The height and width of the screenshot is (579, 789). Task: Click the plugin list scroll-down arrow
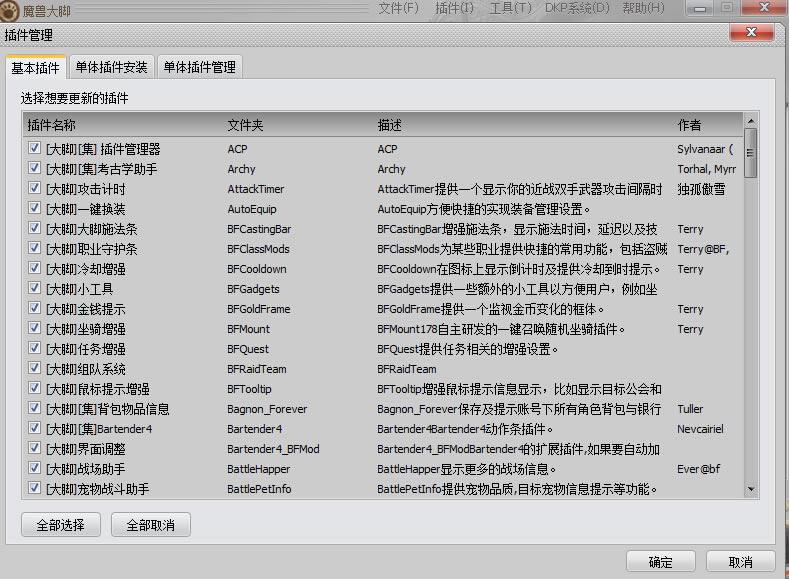[x=751, y=489]
